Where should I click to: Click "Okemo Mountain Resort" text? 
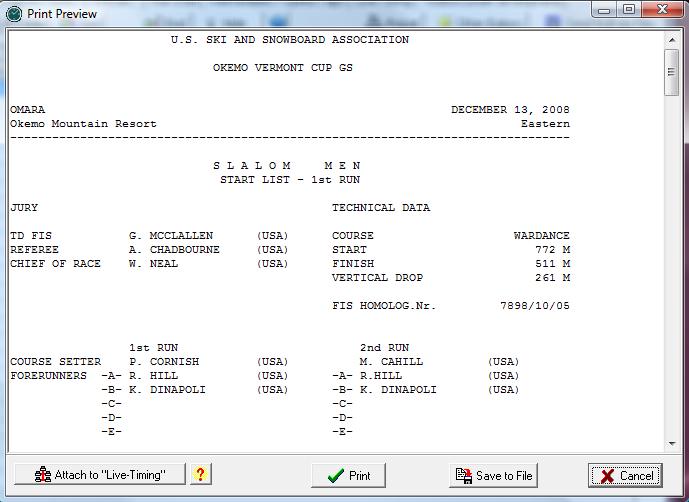coord(83,124)
